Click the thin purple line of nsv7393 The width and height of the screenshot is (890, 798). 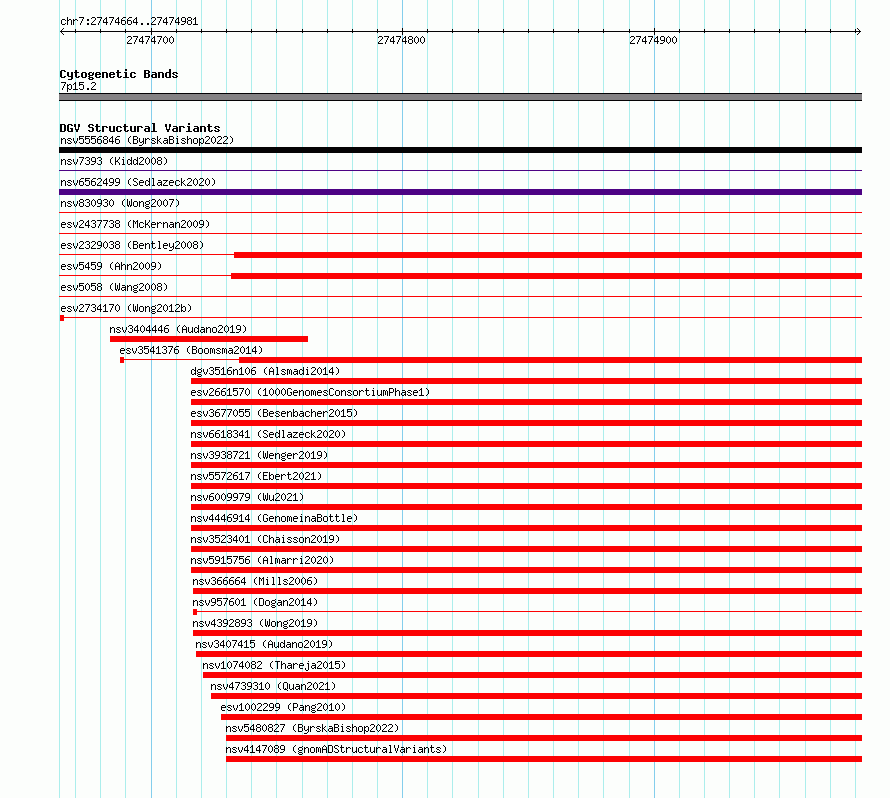(x=460, y=170)
